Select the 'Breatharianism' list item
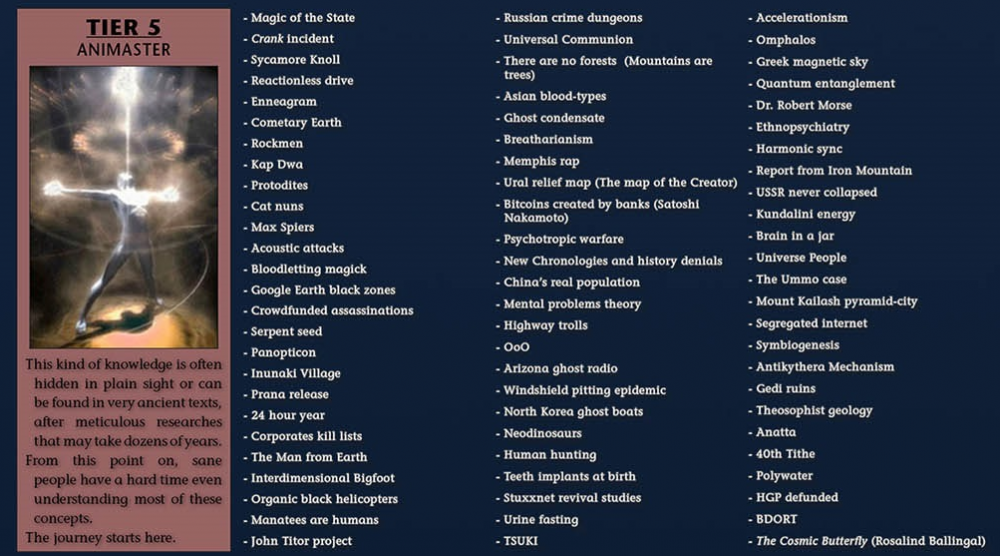Screen dimensions: 1000x556 point(548,139)
